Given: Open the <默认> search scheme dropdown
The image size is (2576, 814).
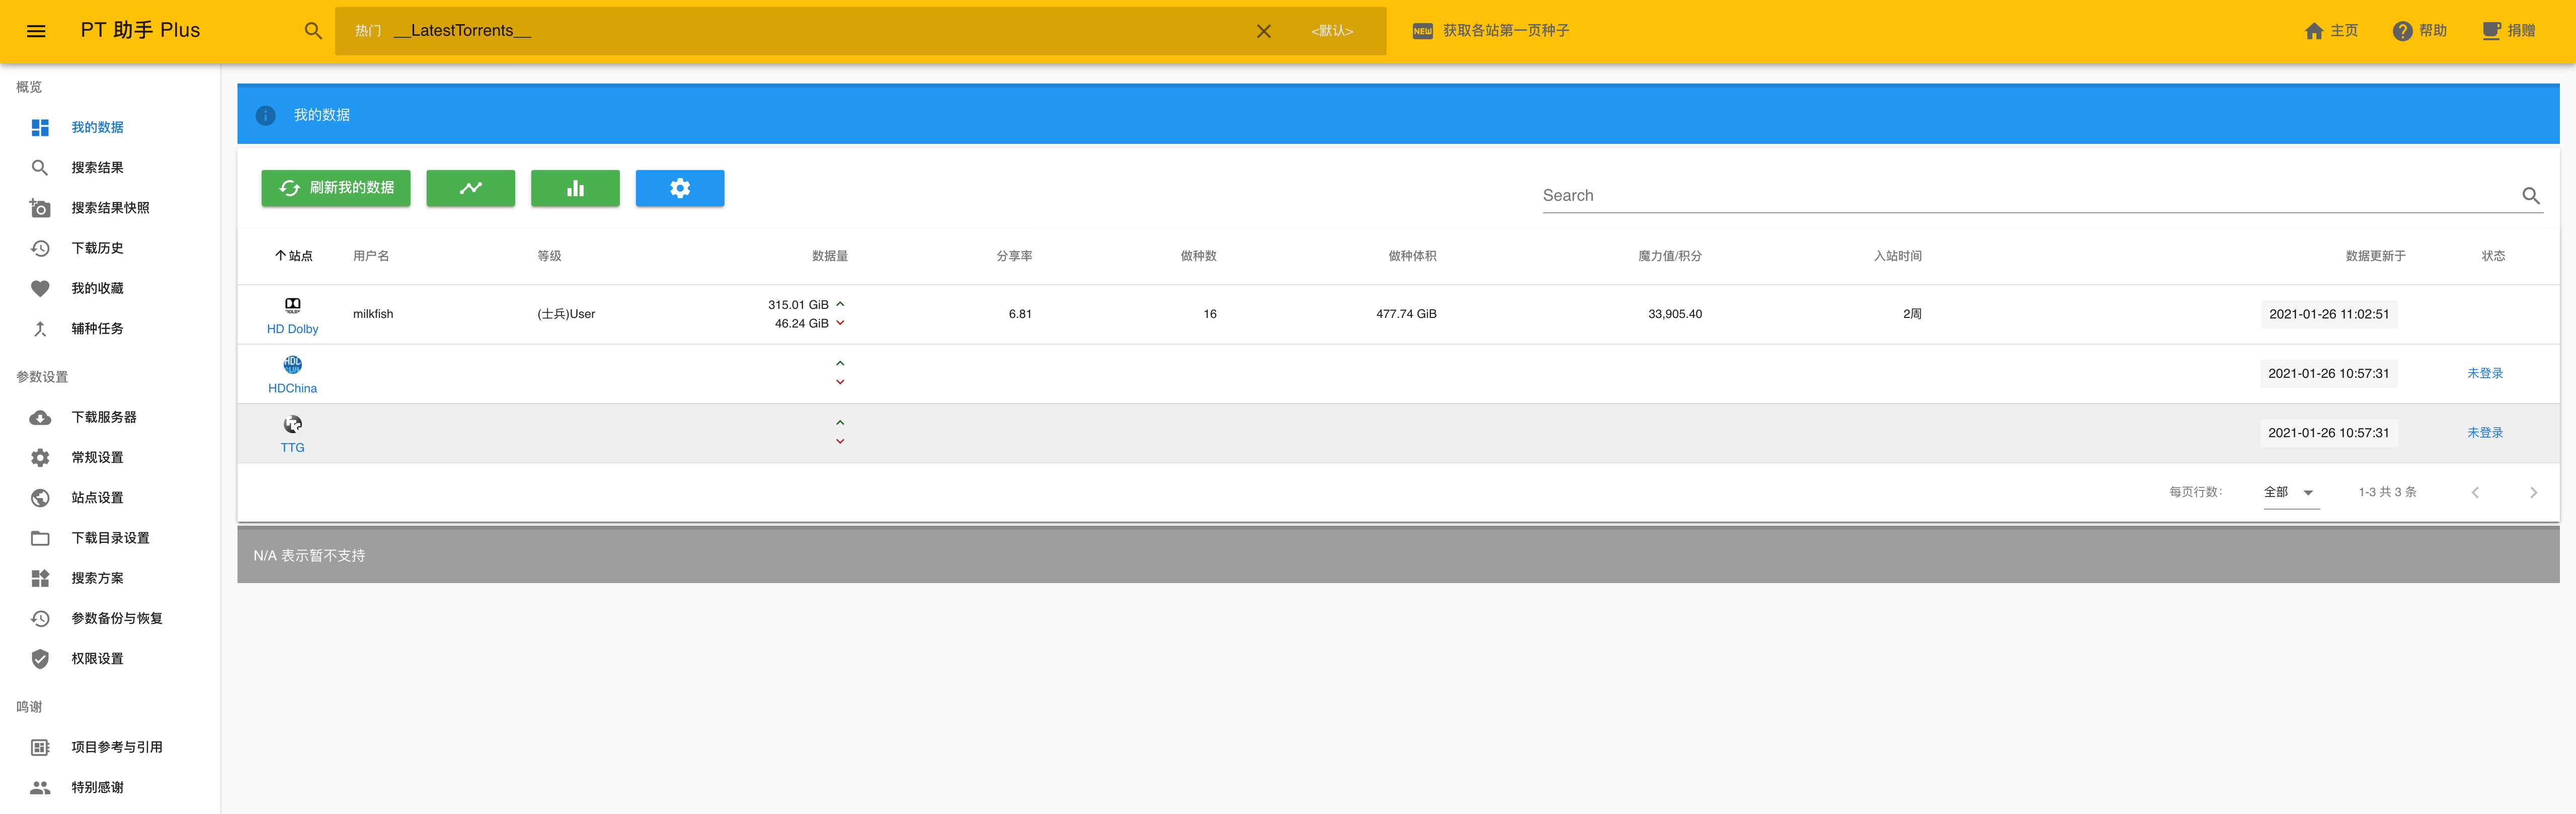Looking at the screenshot, I should pos(1332,31).
